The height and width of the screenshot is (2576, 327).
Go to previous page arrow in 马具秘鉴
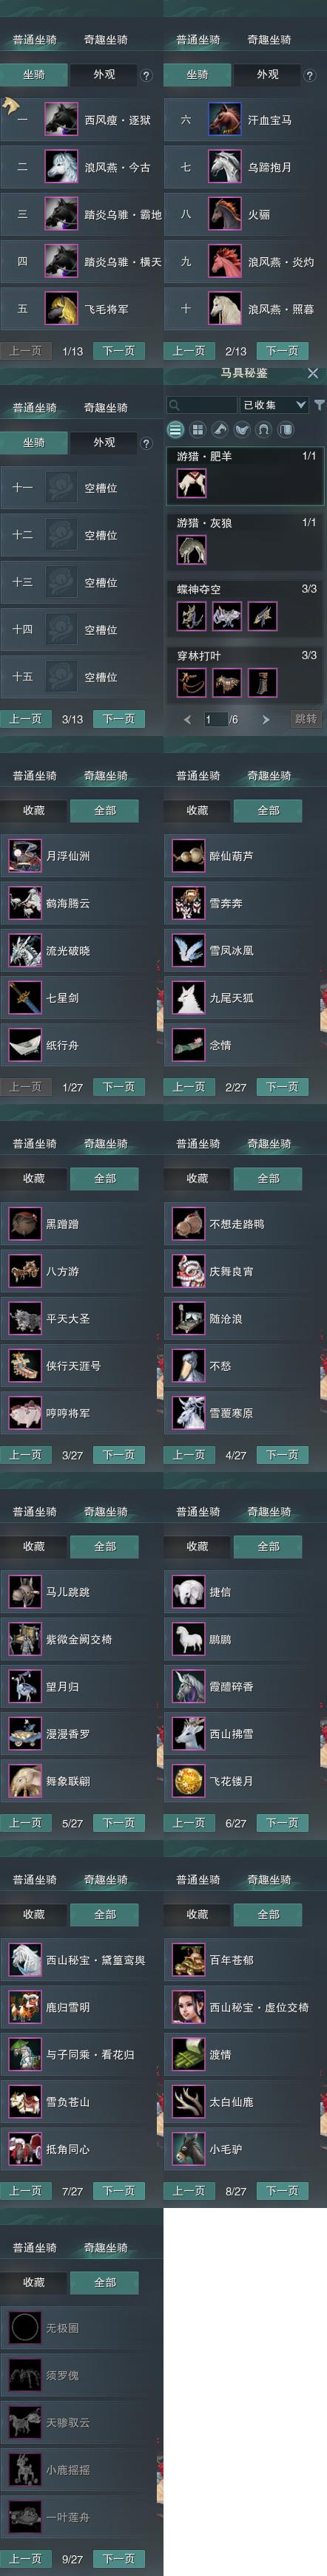(x=187, y=719)
